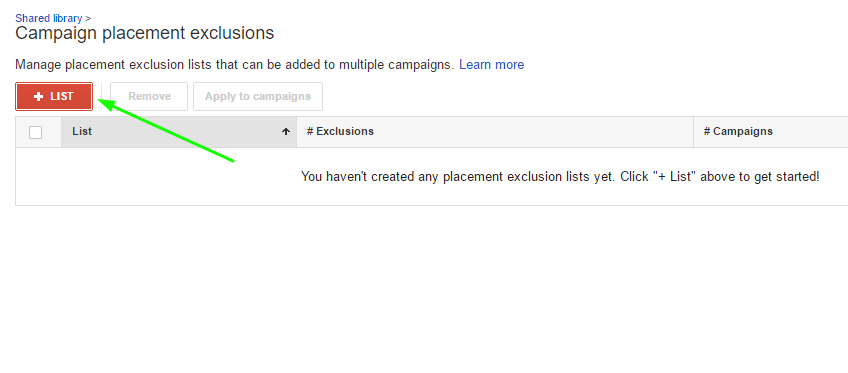The image size is (848, 373).
Task: Open the Learn more link
Action: 492,65
